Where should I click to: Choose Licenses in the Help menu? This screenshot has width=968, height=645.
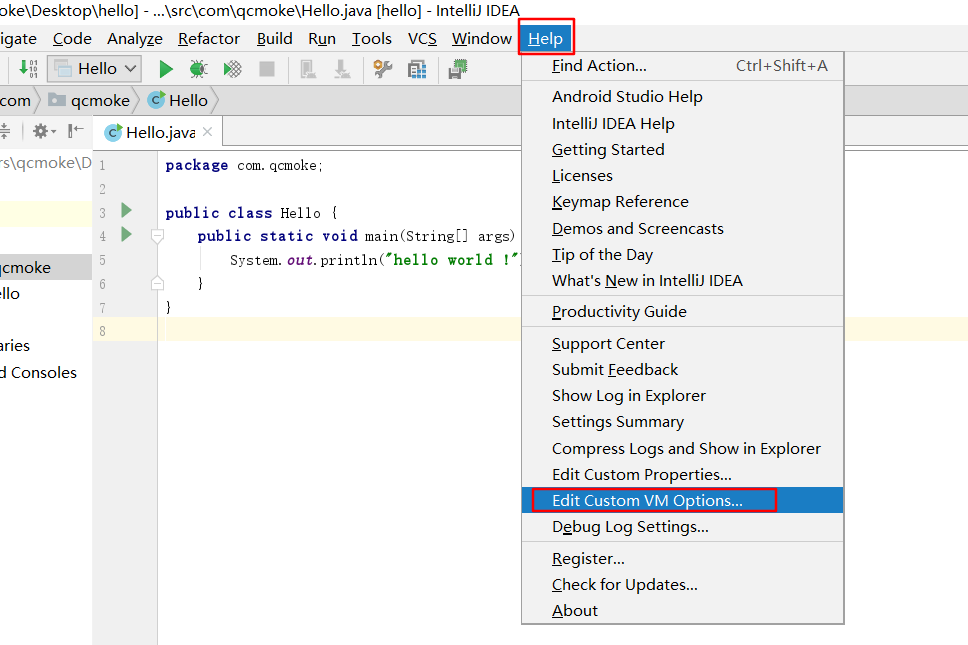(683, 175)
